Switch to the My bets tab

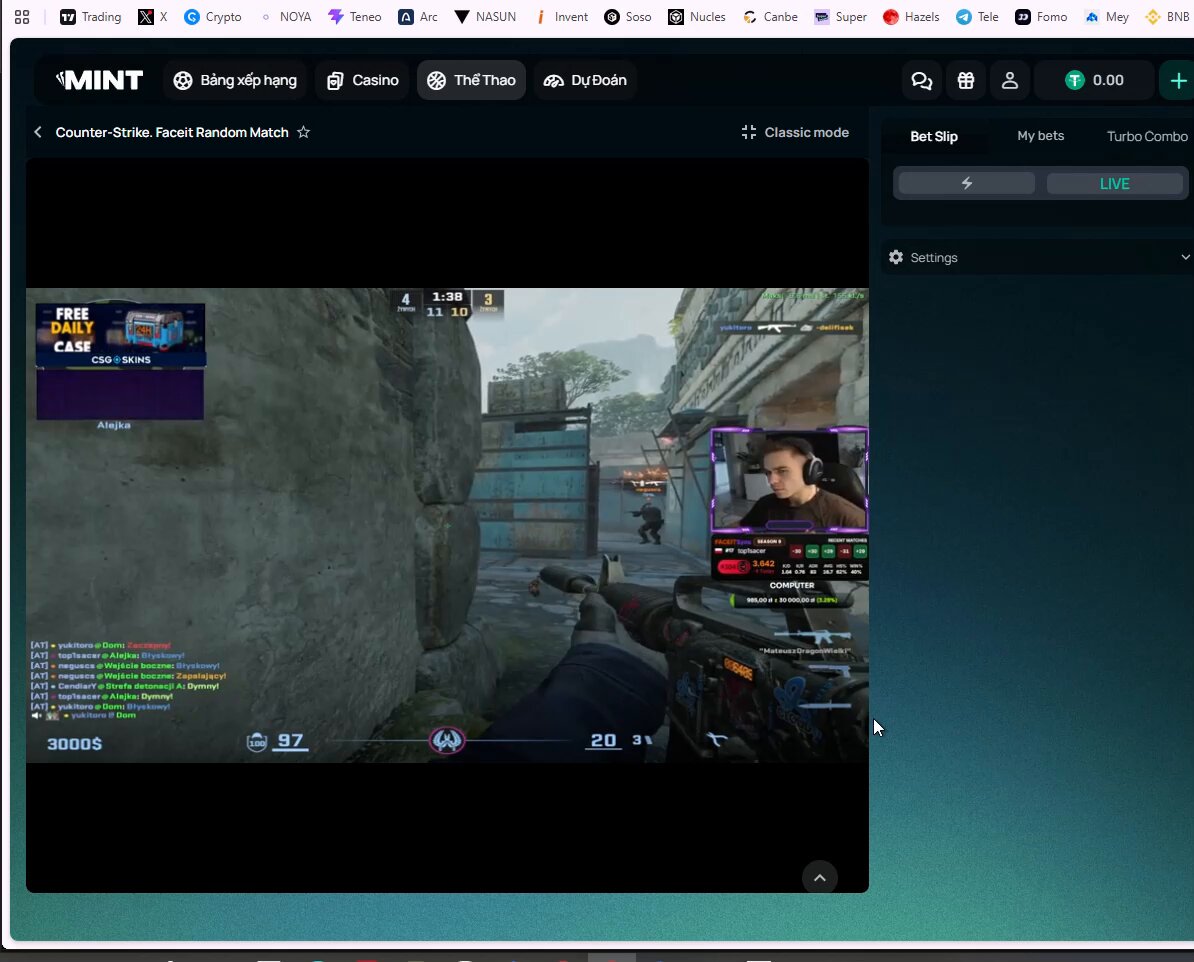pyautogui.click(x=1041, y=136)
